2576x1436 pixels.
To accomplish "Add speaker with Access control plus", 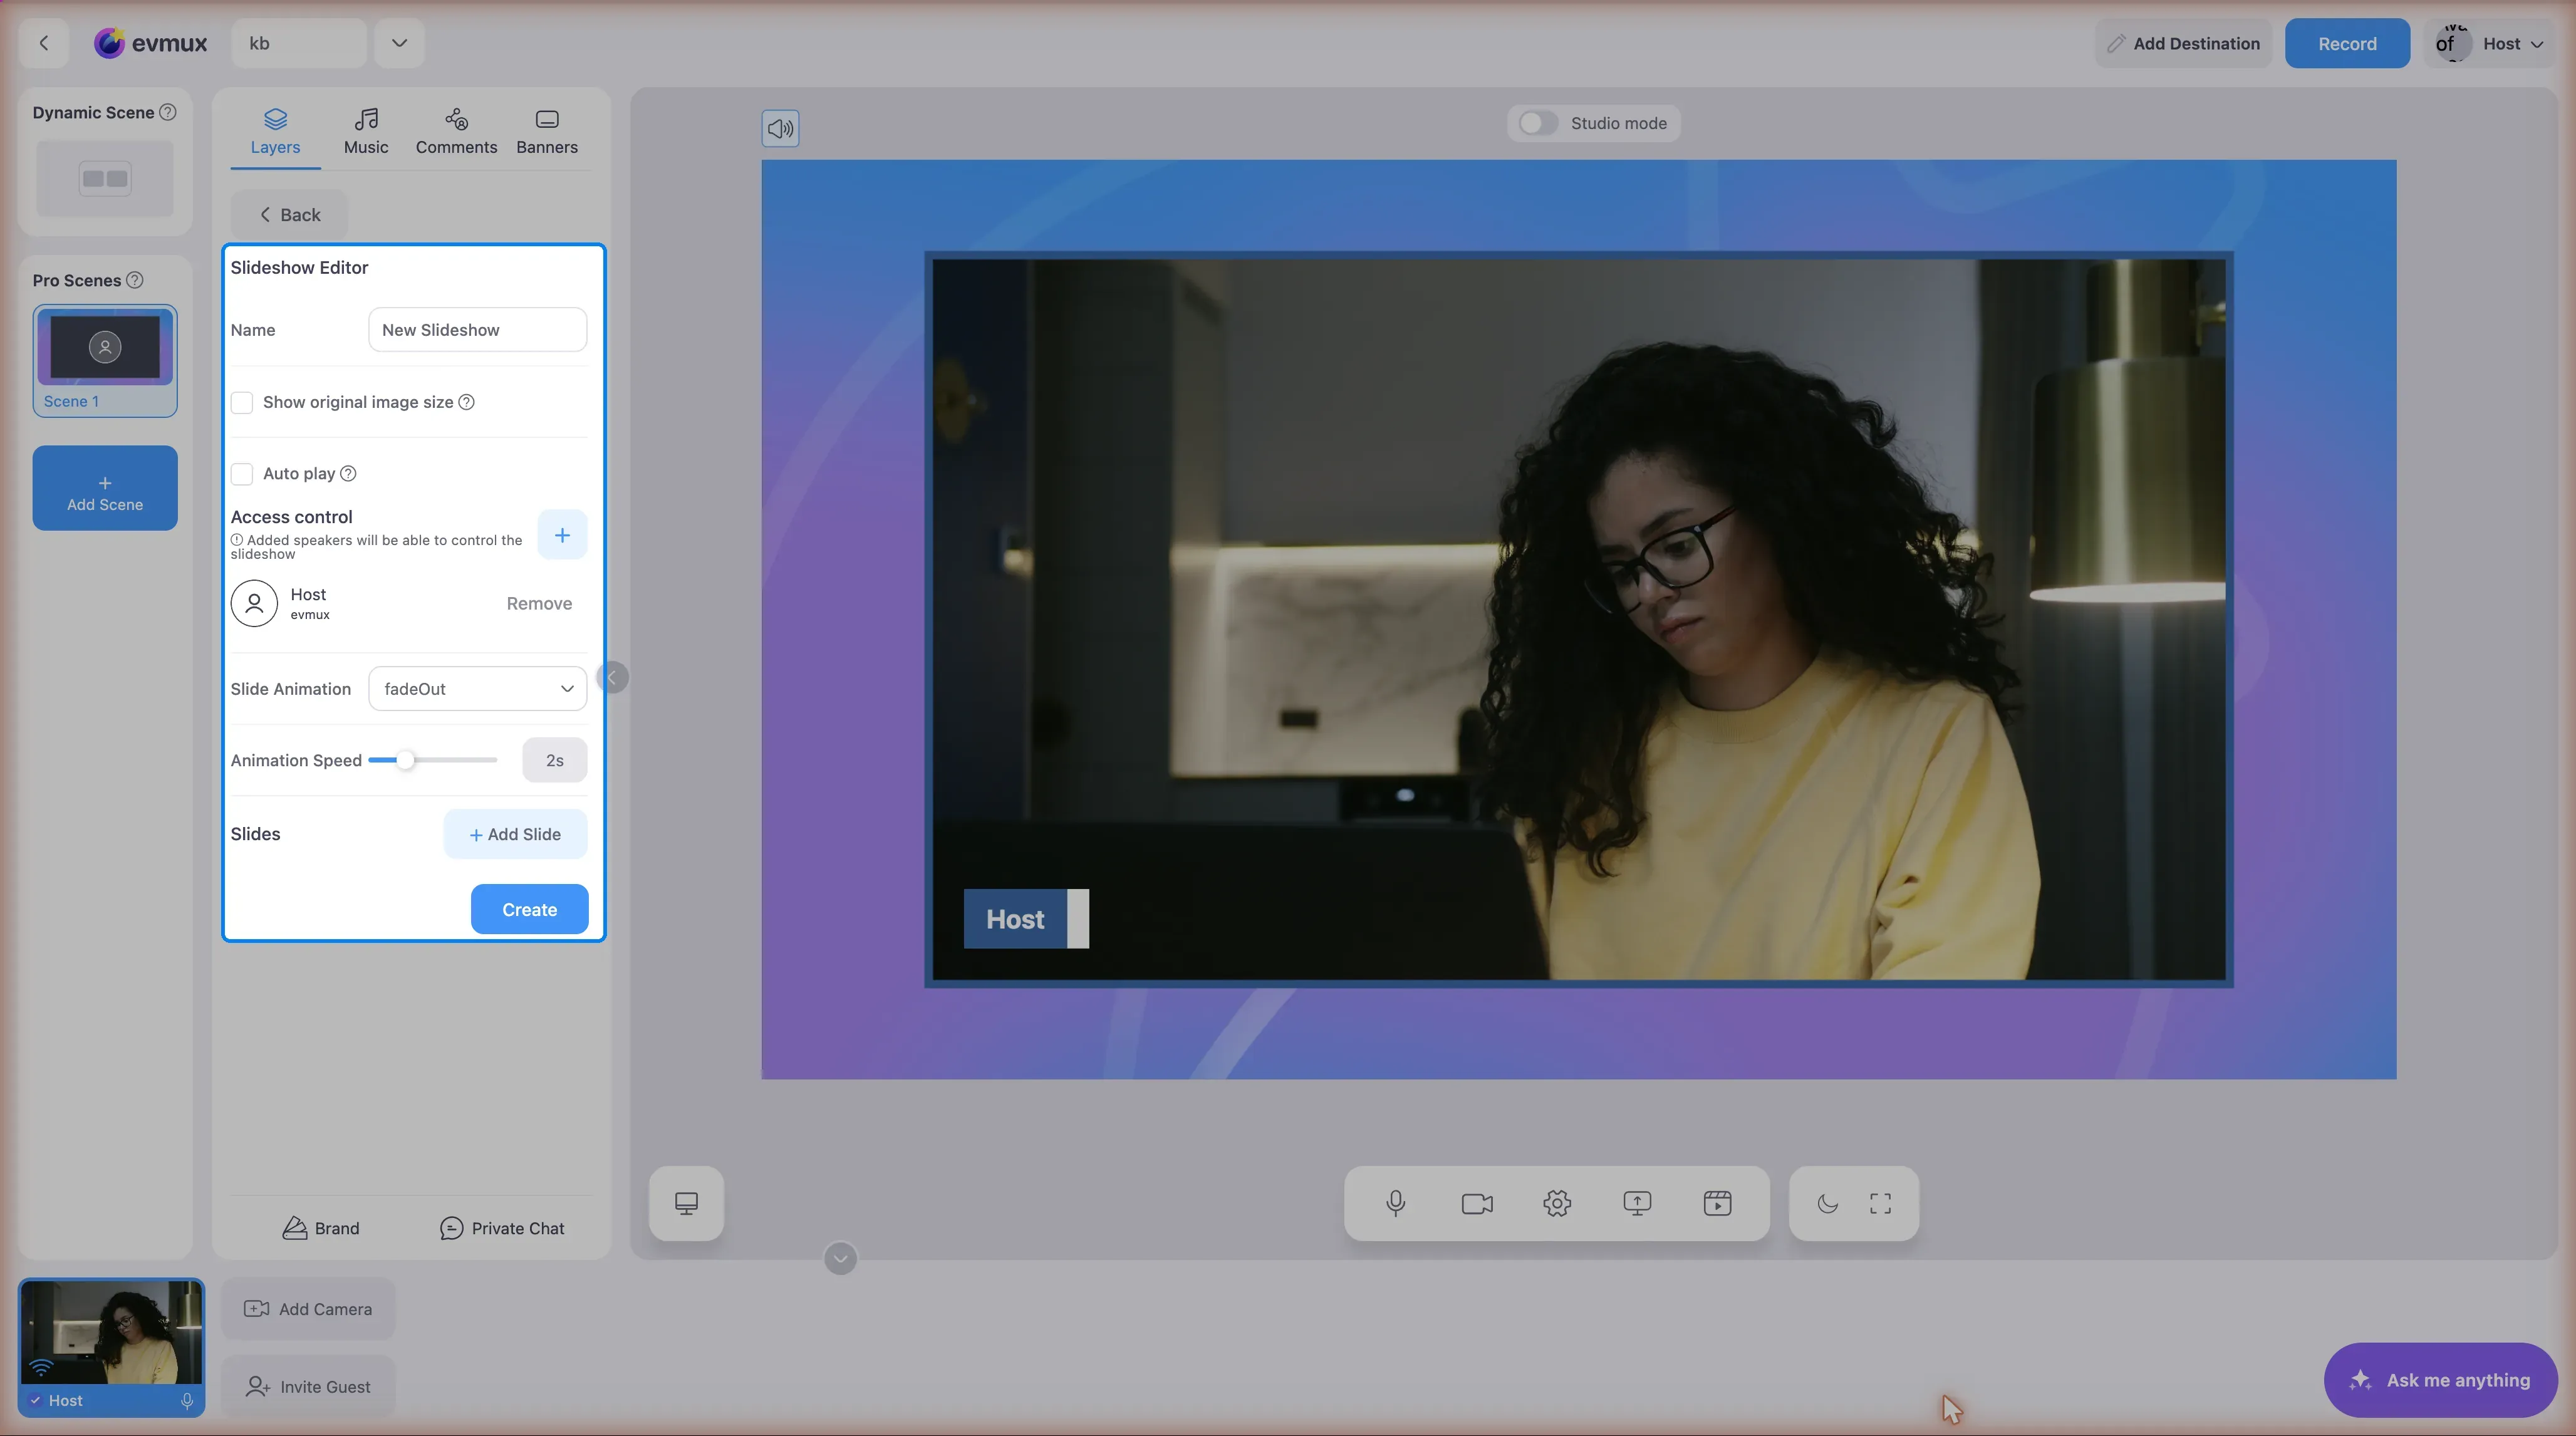I will tap(562, 535).
